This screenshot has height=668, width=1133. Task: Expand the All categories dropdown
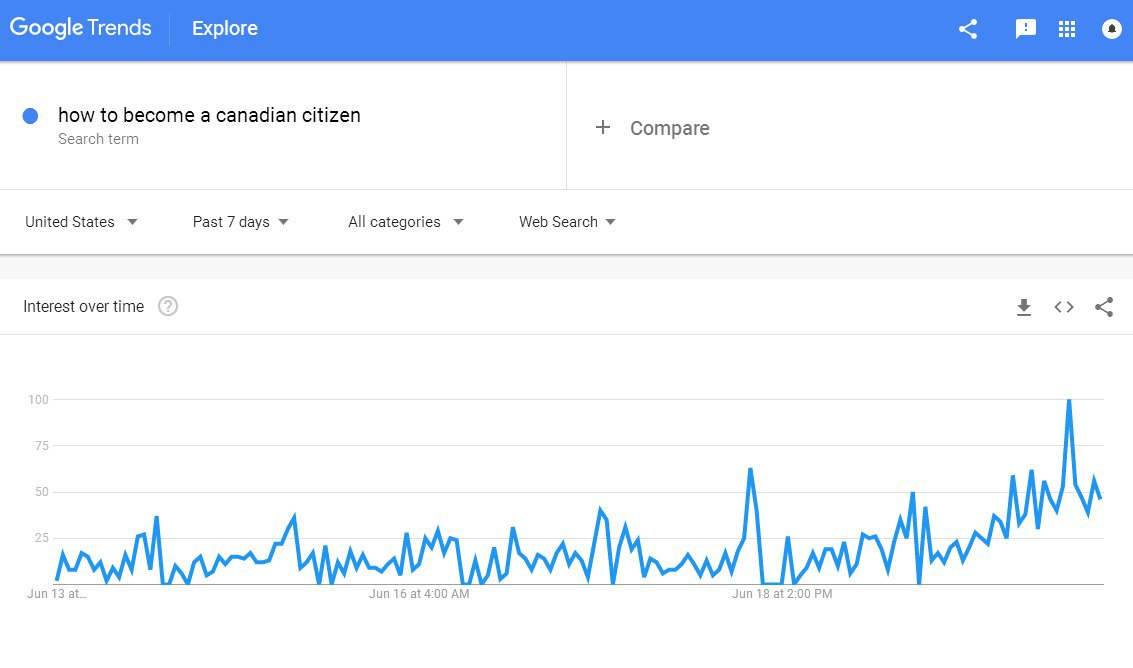[x=405, y=222]
